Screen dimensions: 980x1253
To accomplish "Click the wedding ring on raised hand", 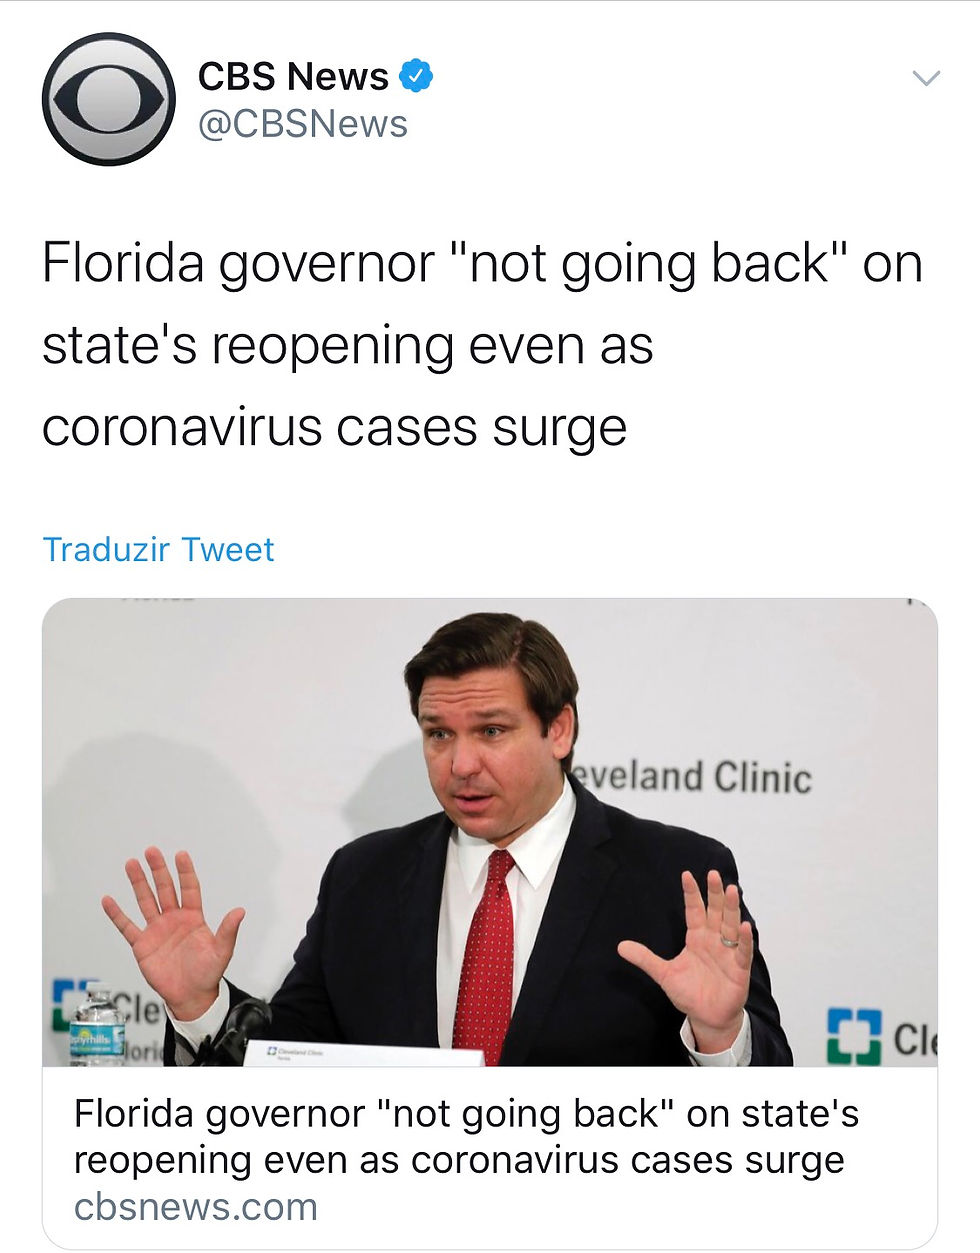I will tap(729, 941).
